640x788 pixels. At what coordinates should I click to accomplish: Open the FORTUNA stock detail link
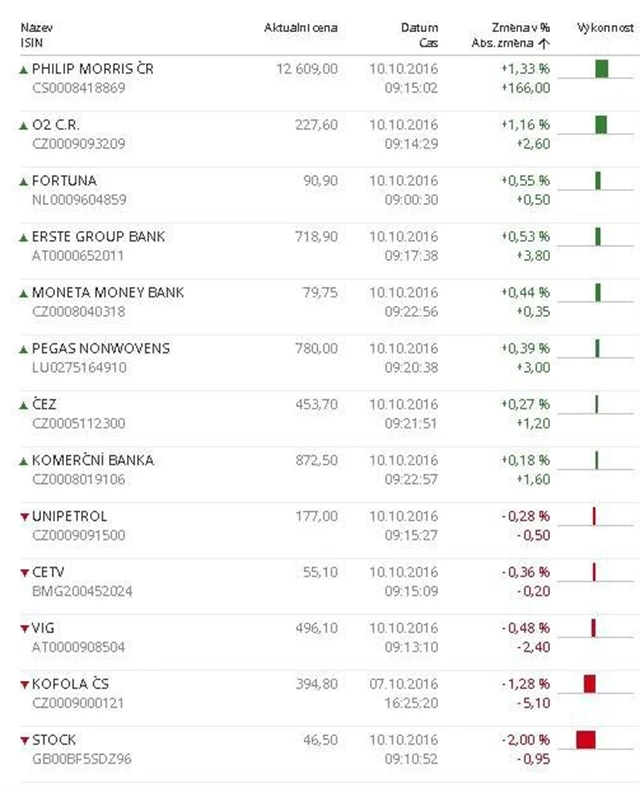pyautogui.click(x=64, y=181)
